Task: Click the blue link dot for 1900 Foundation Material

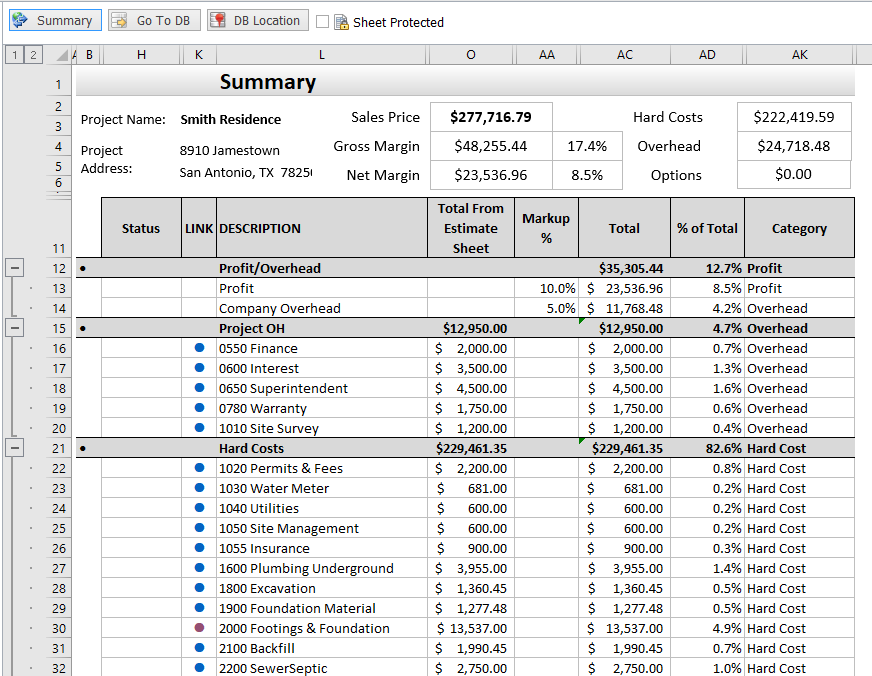Action: (x=199, y=608)
